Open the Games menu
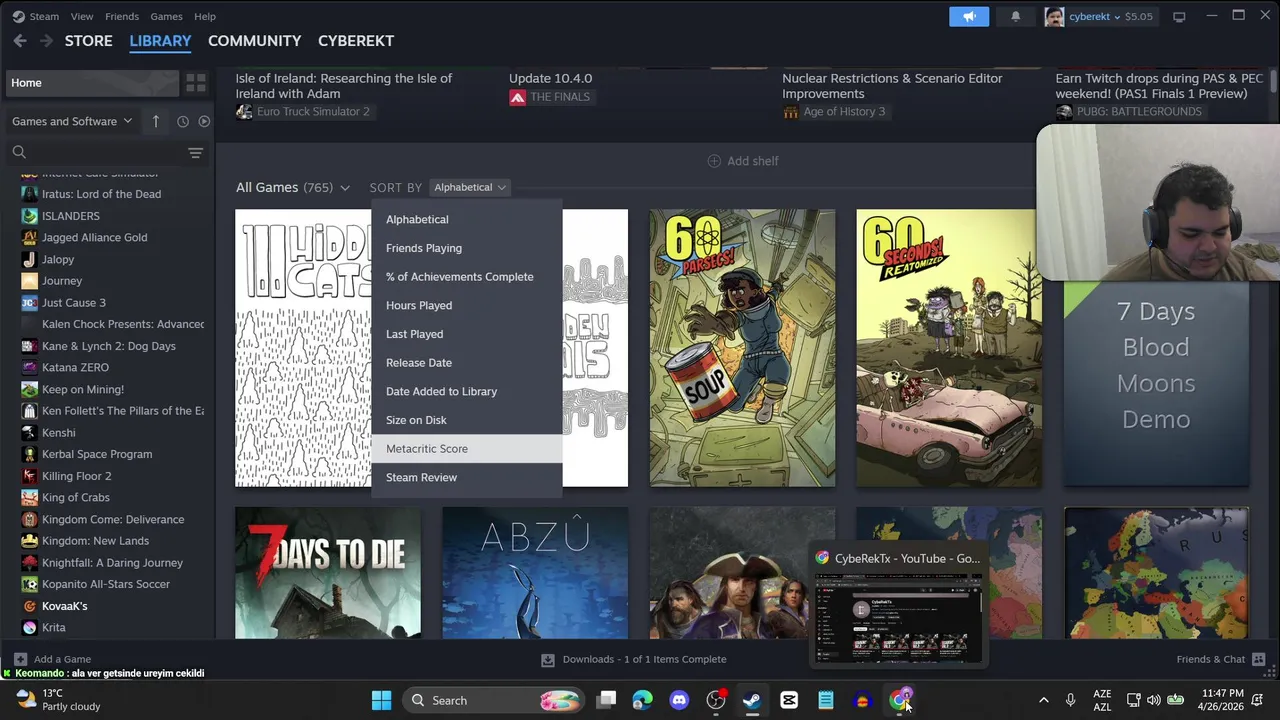Screen dimensions: 1280x720 [166, 16]
